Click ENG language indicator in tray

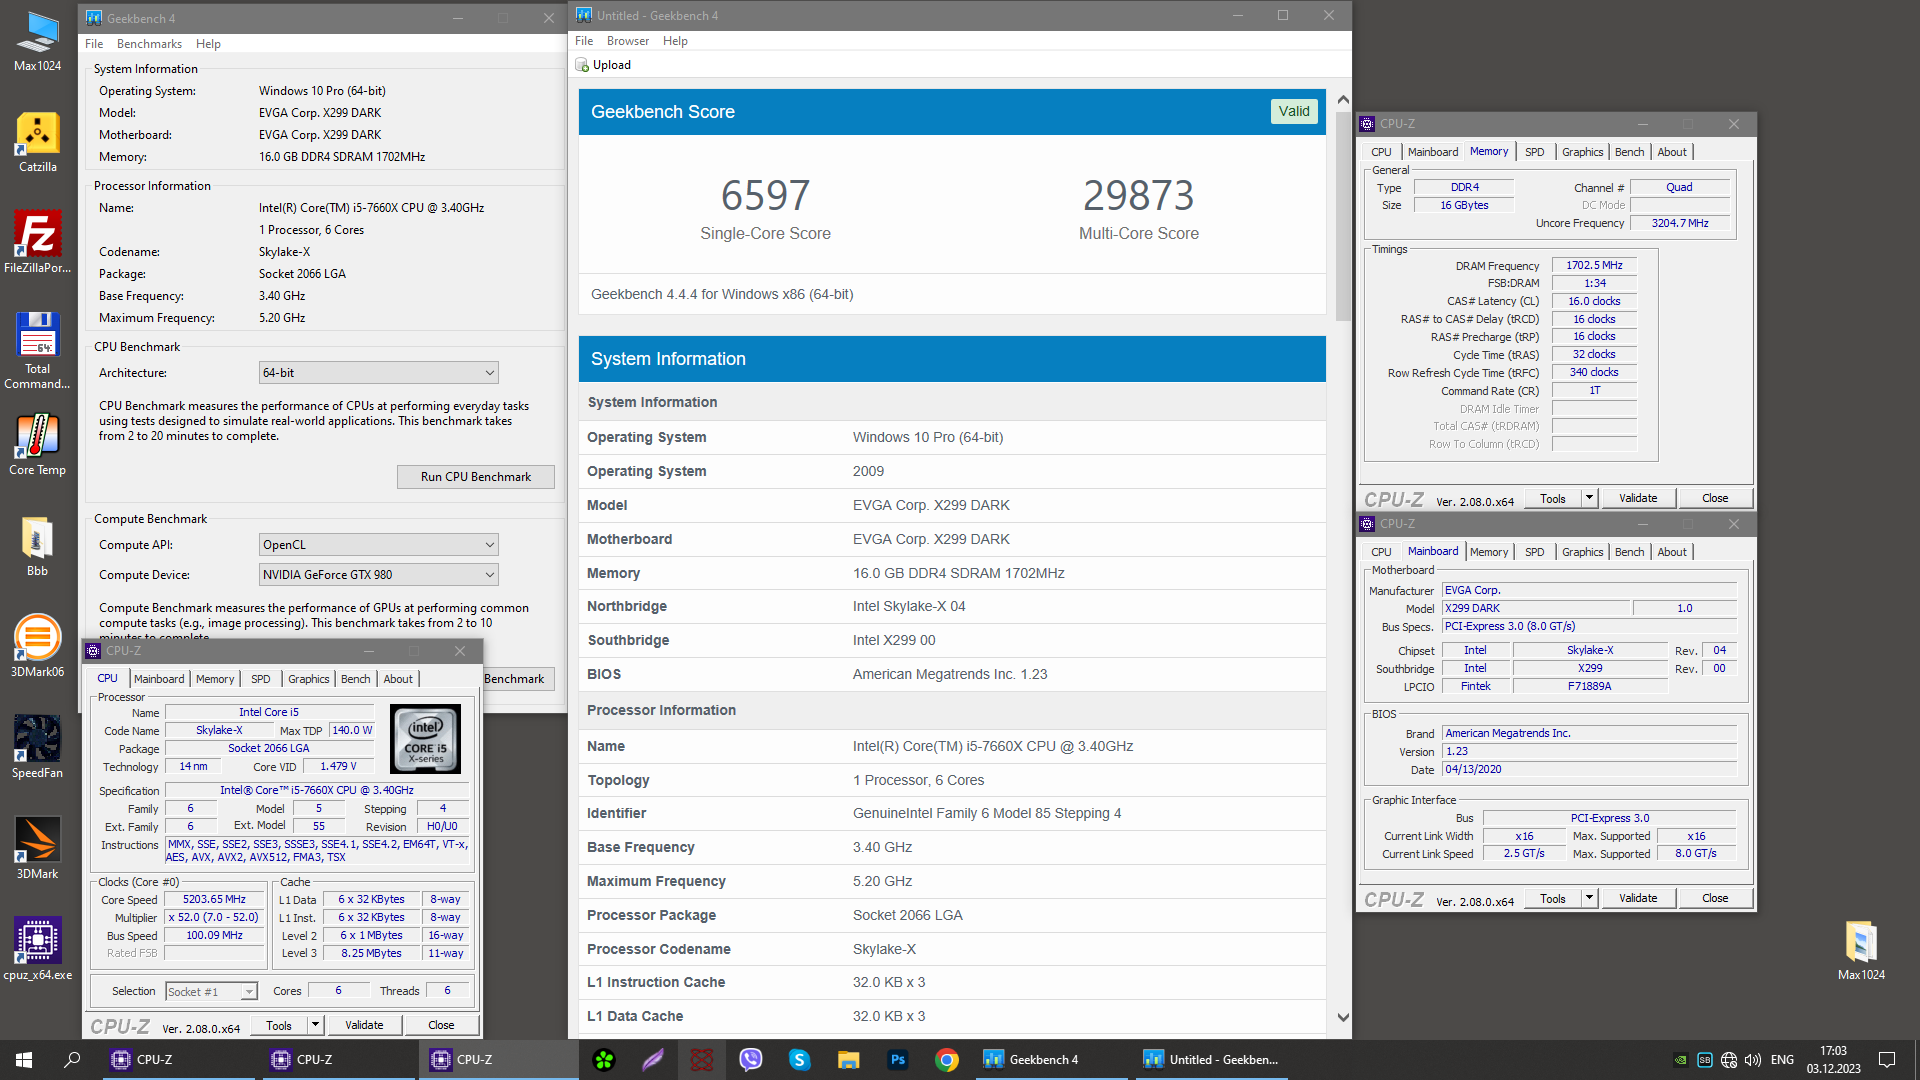pos(1782,1060)
